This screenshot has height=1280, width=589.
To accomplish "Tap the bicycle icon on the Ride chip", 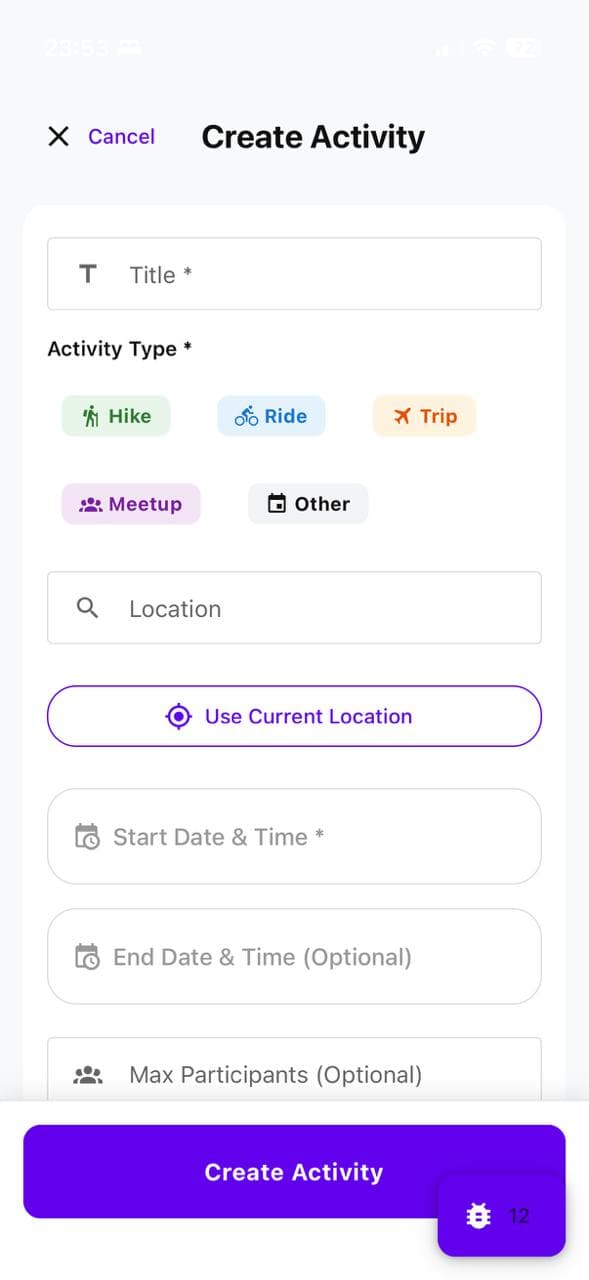I will [x=245, y=416].
